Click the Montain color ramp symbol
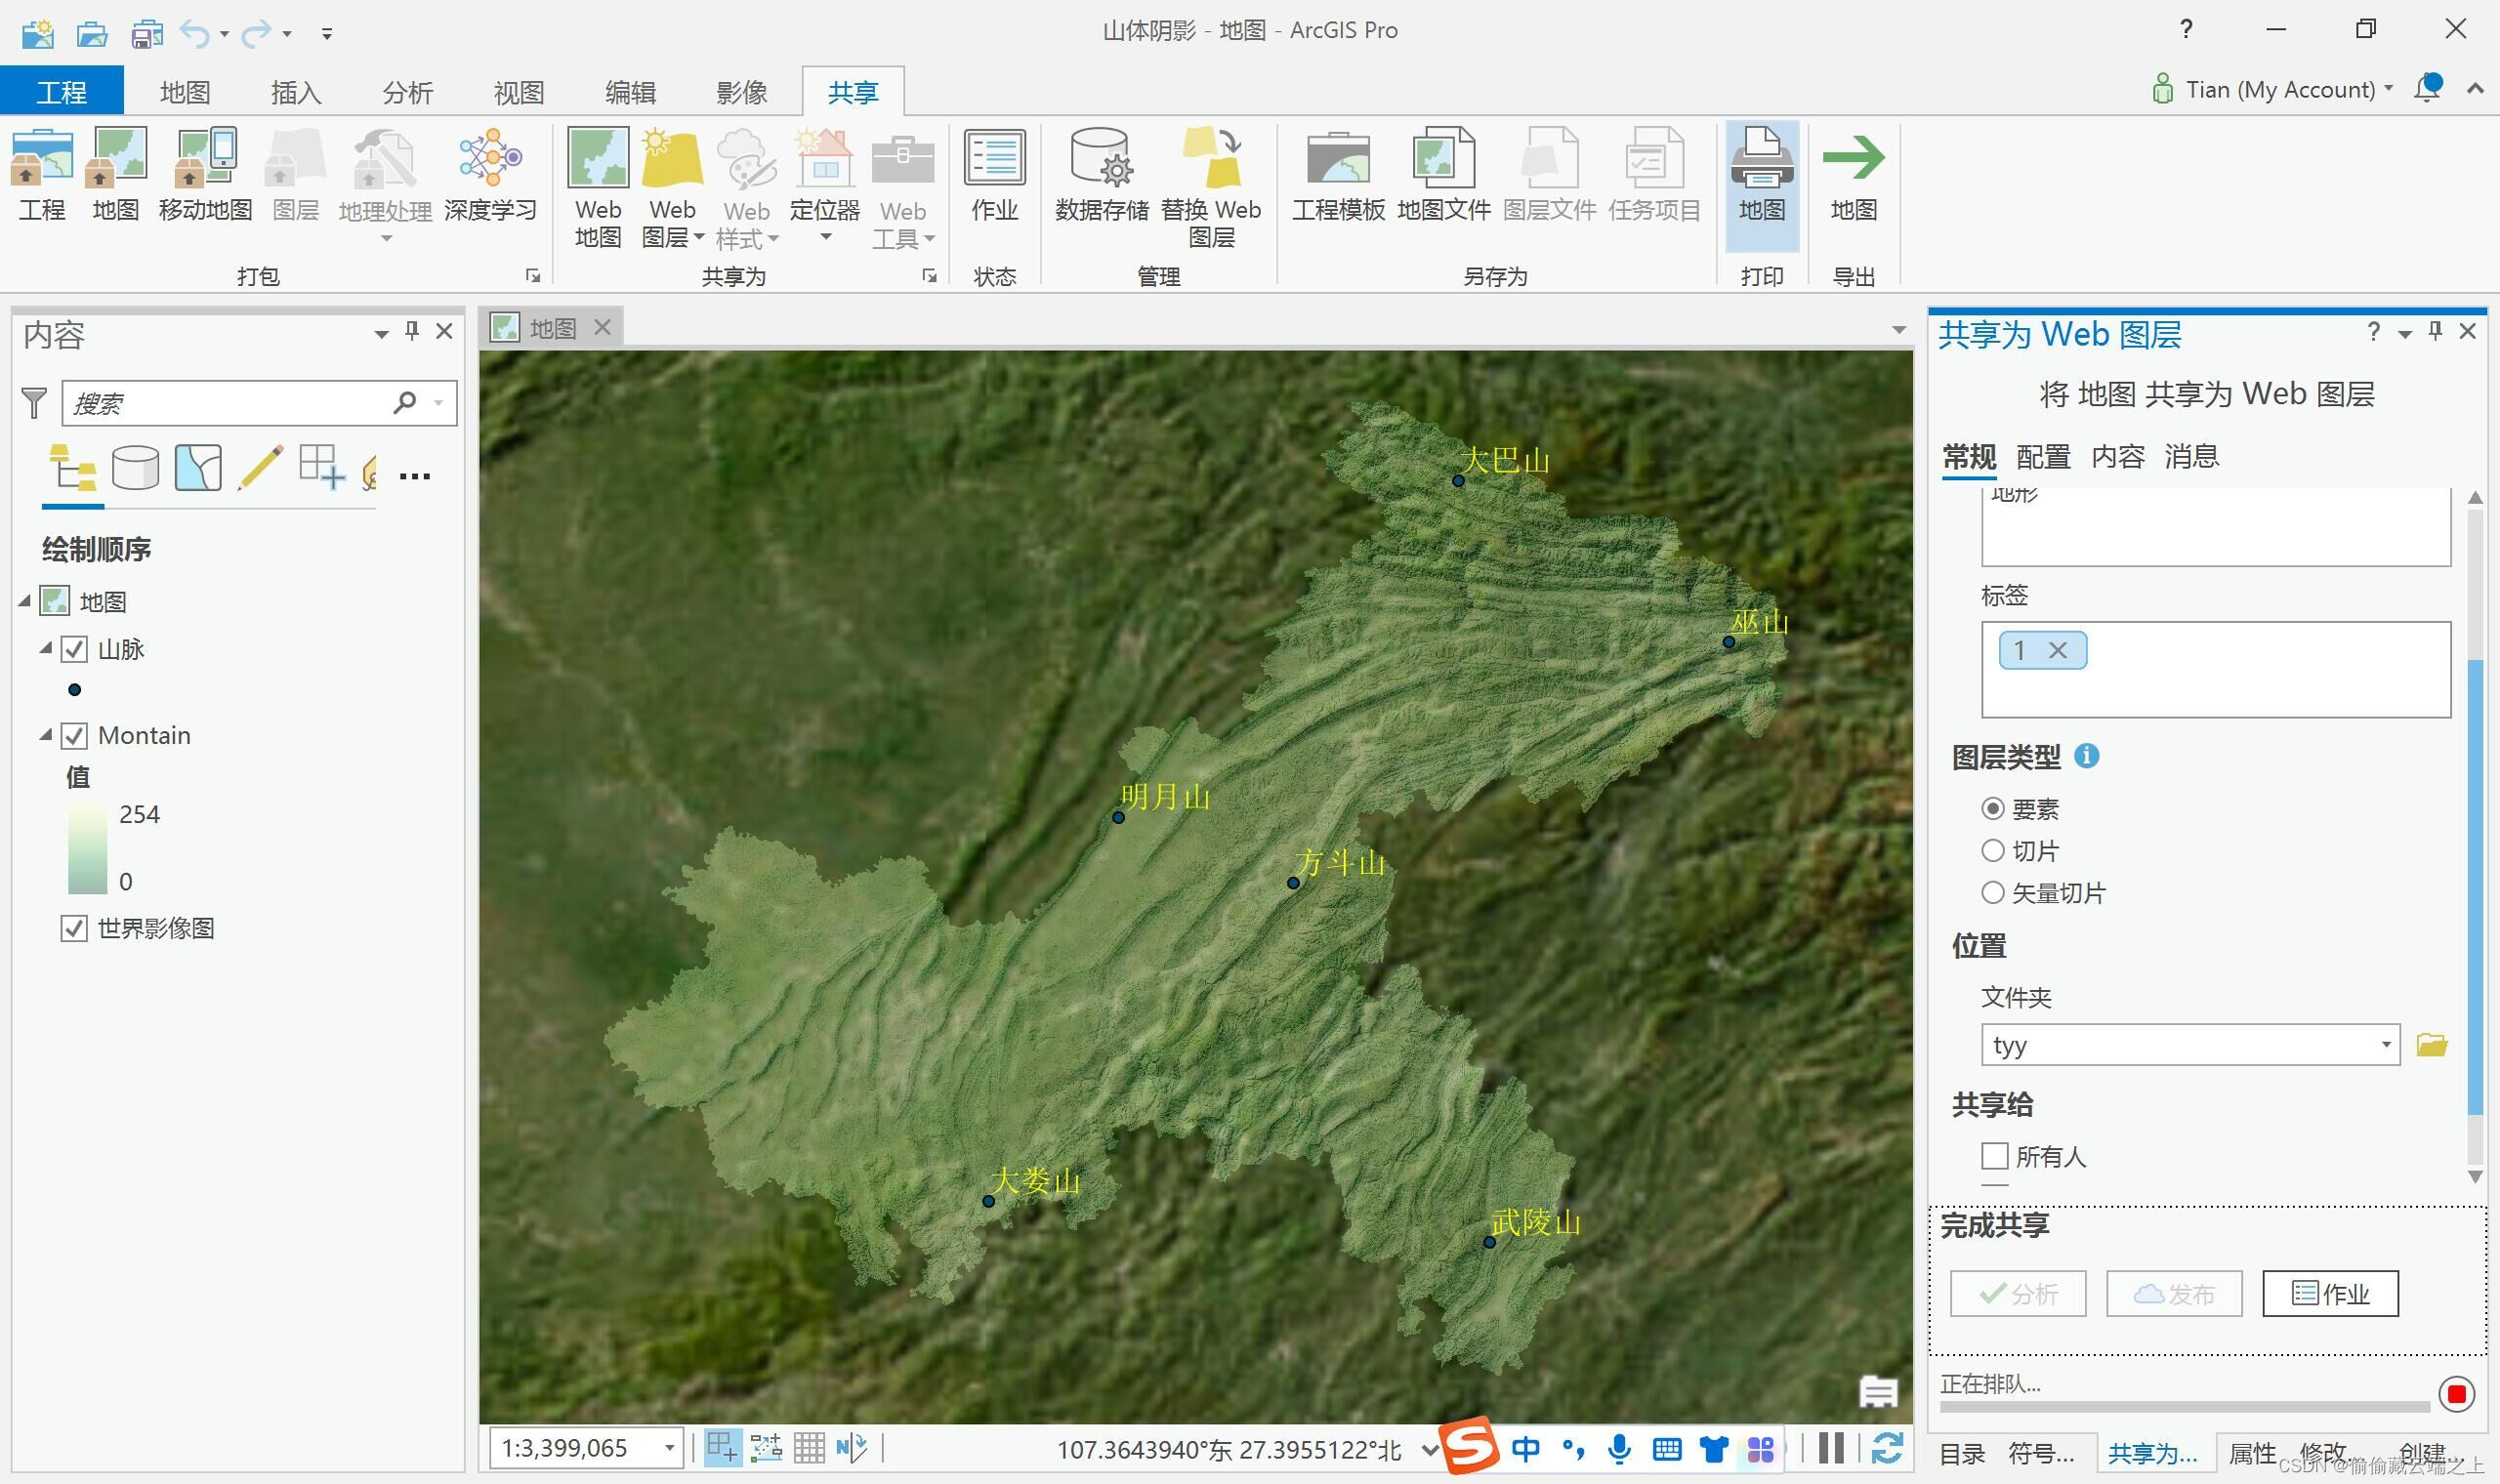 [87, 848]
